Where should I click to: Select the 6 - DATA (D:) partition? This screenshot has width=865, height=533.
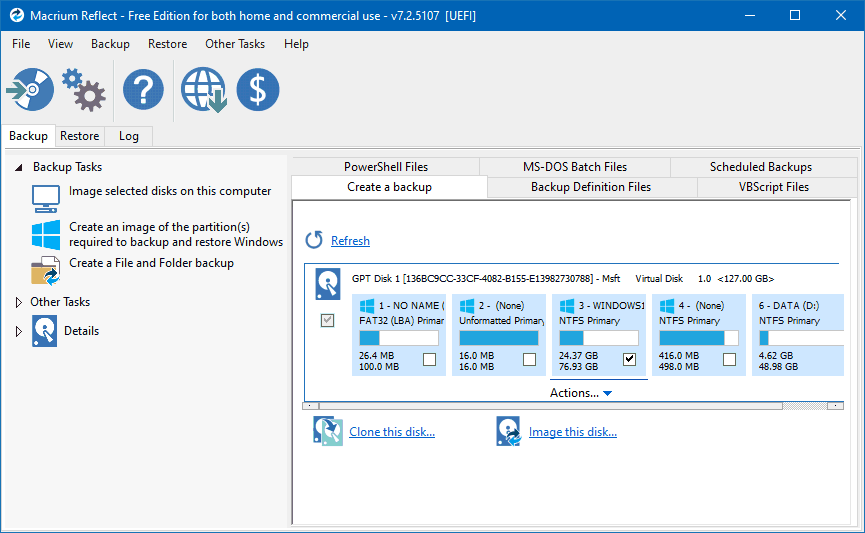coord(798,335)
